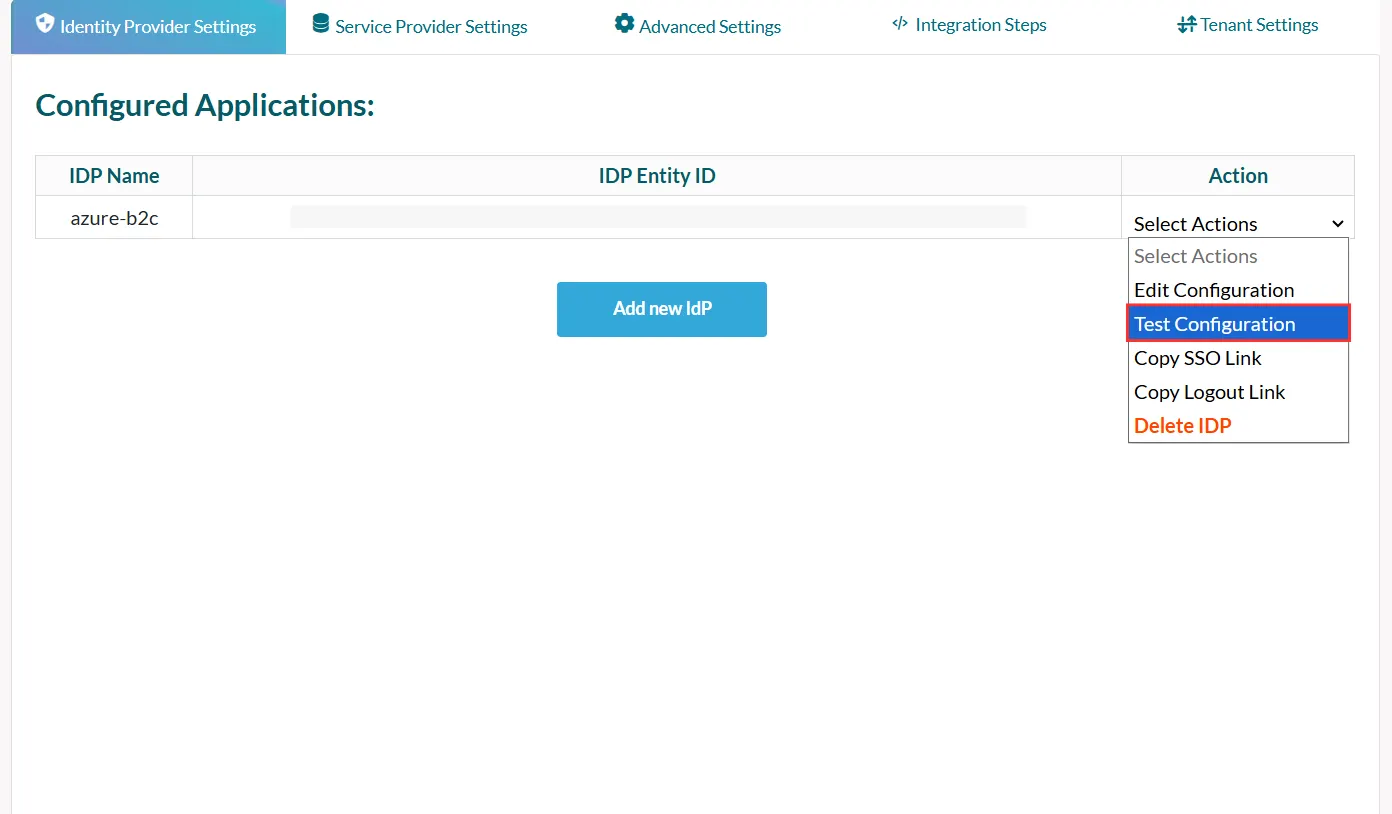1392x814 pixels.
Task: Click Delete IDP in the actions list
Action: [x=1182, y=425]
